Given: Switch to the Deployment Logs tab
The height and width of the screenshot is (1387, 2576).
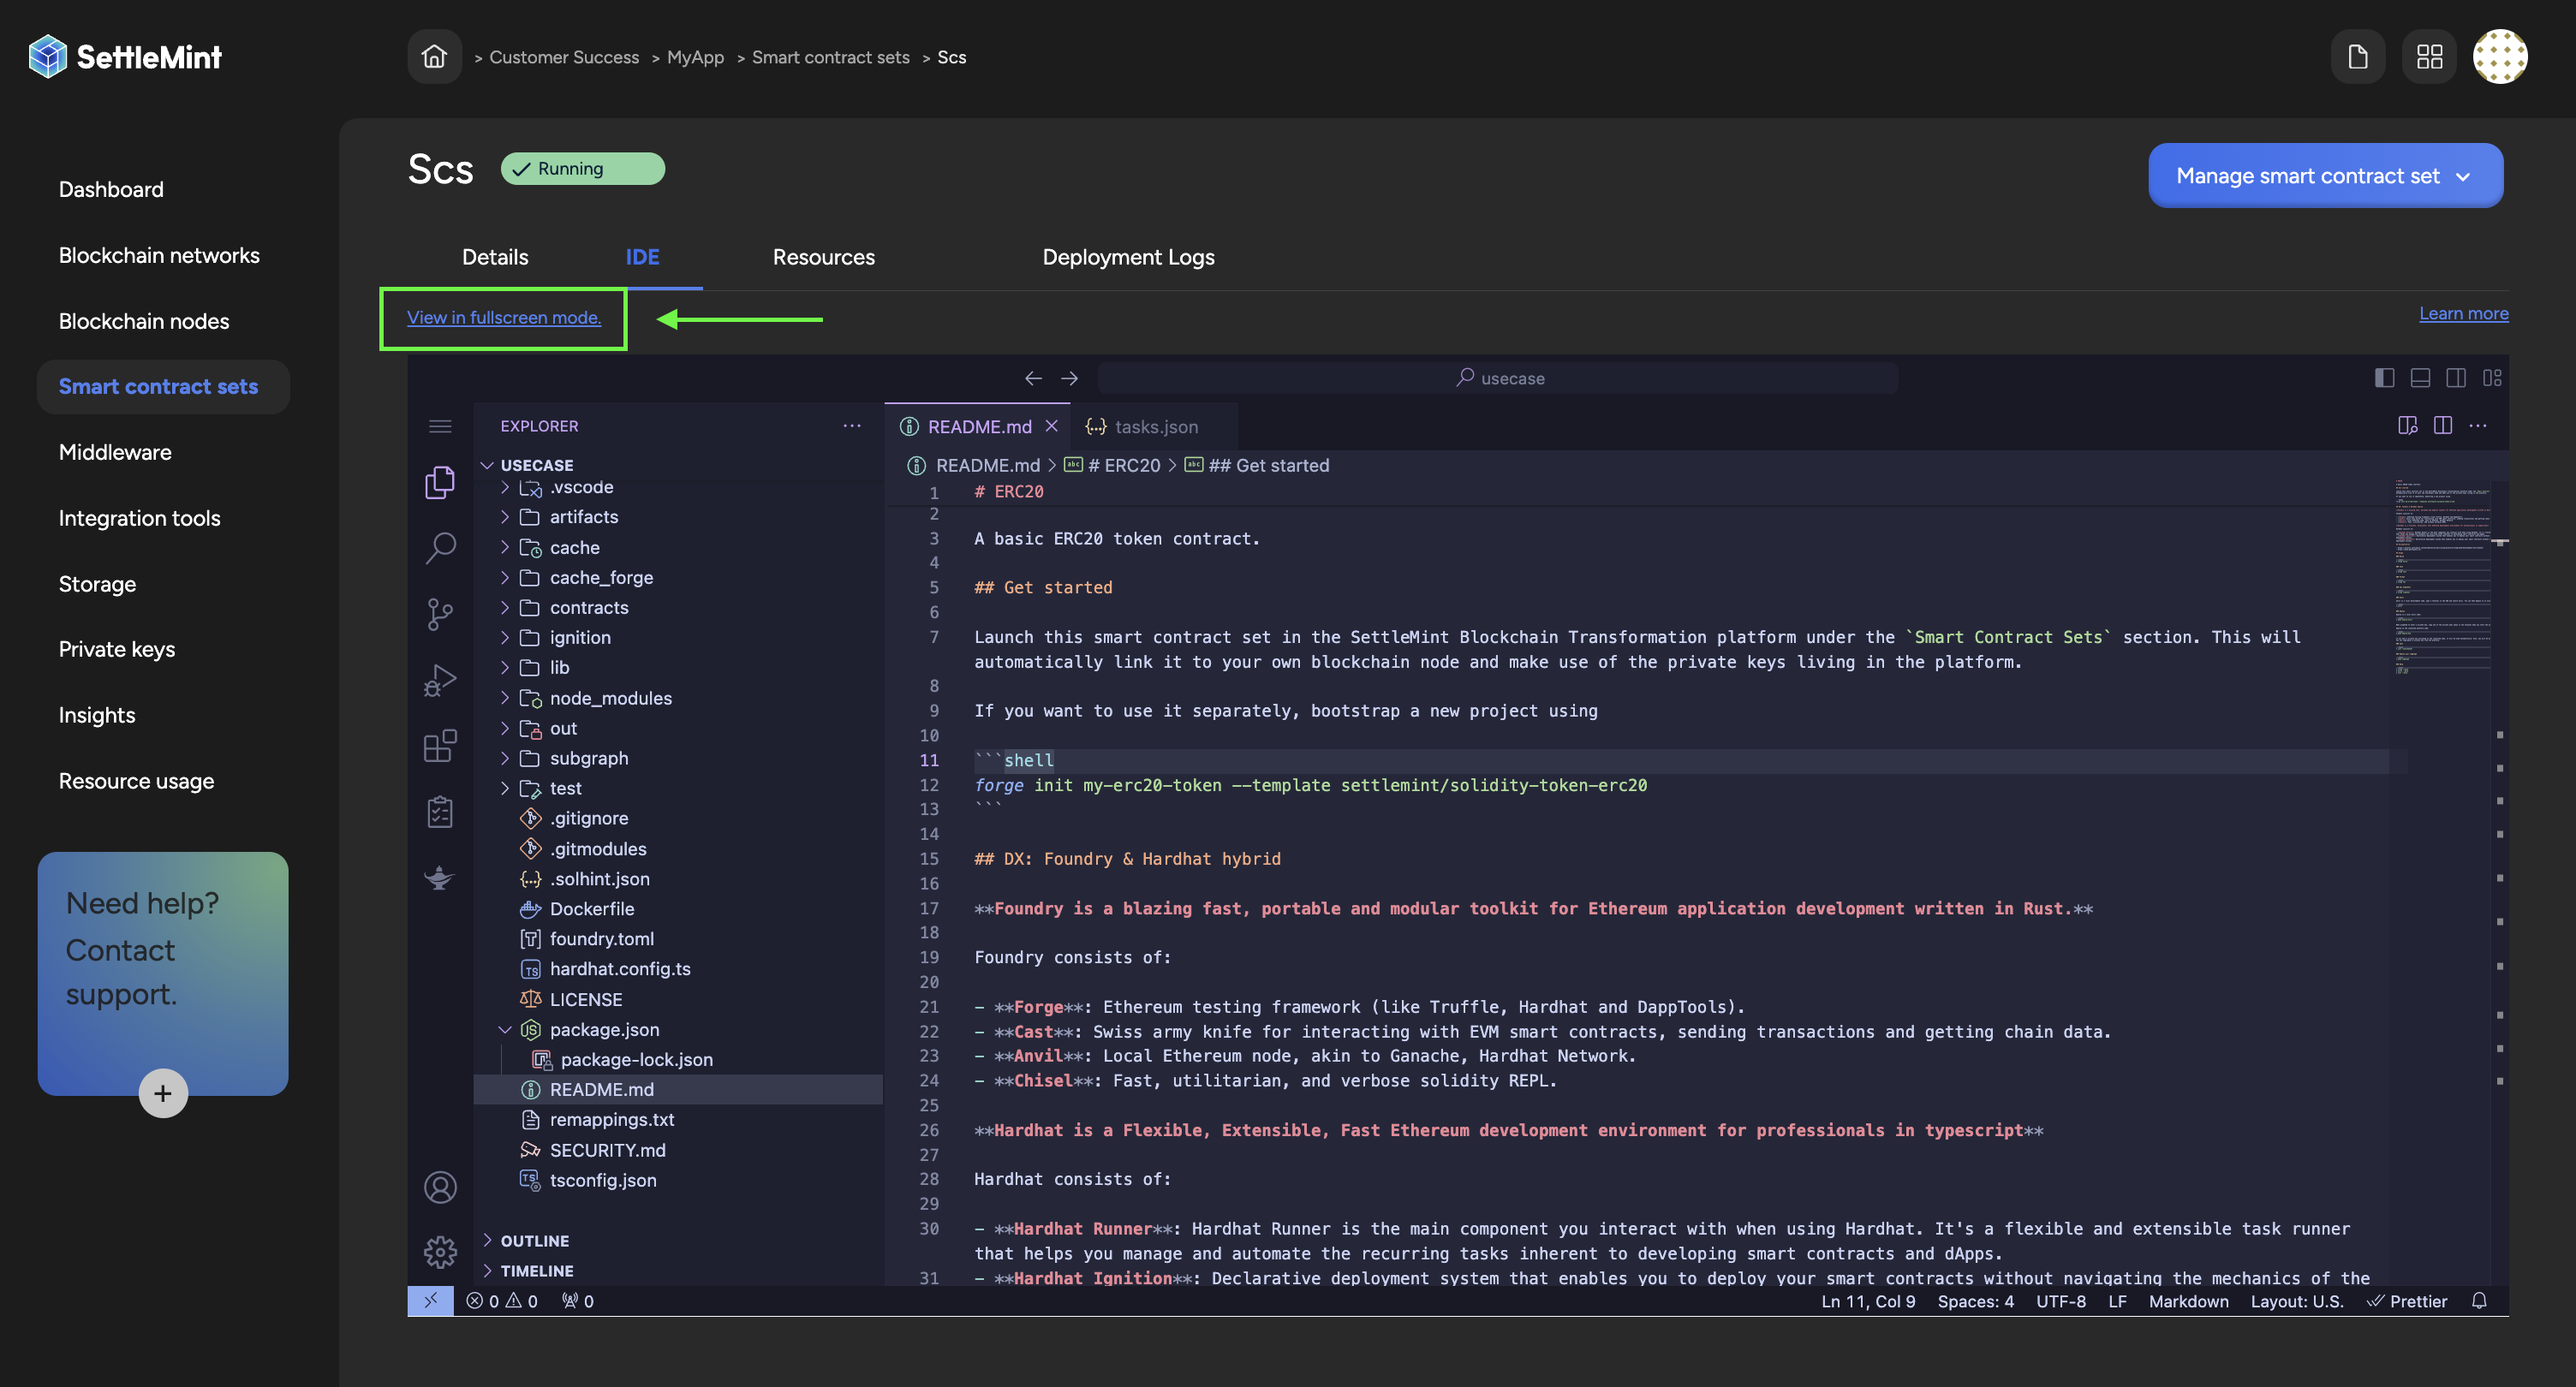Looking at the screenshot, I should tap(1128, 257).
